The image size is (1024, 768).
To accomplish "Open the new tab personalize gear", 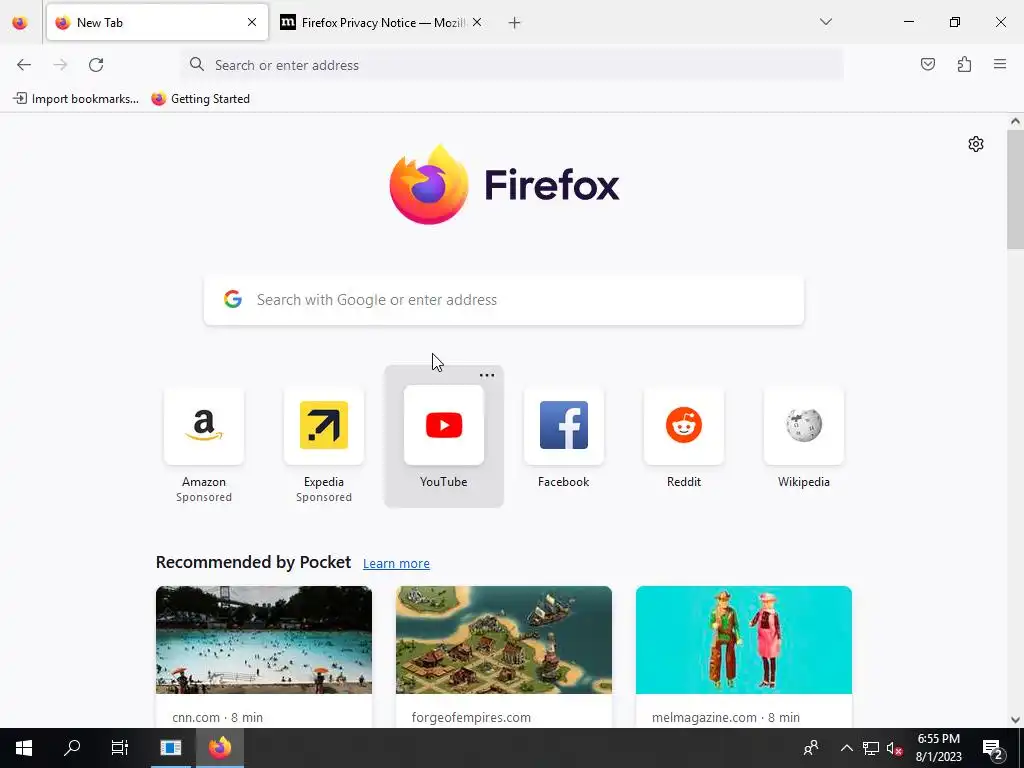I will point(976,144).
